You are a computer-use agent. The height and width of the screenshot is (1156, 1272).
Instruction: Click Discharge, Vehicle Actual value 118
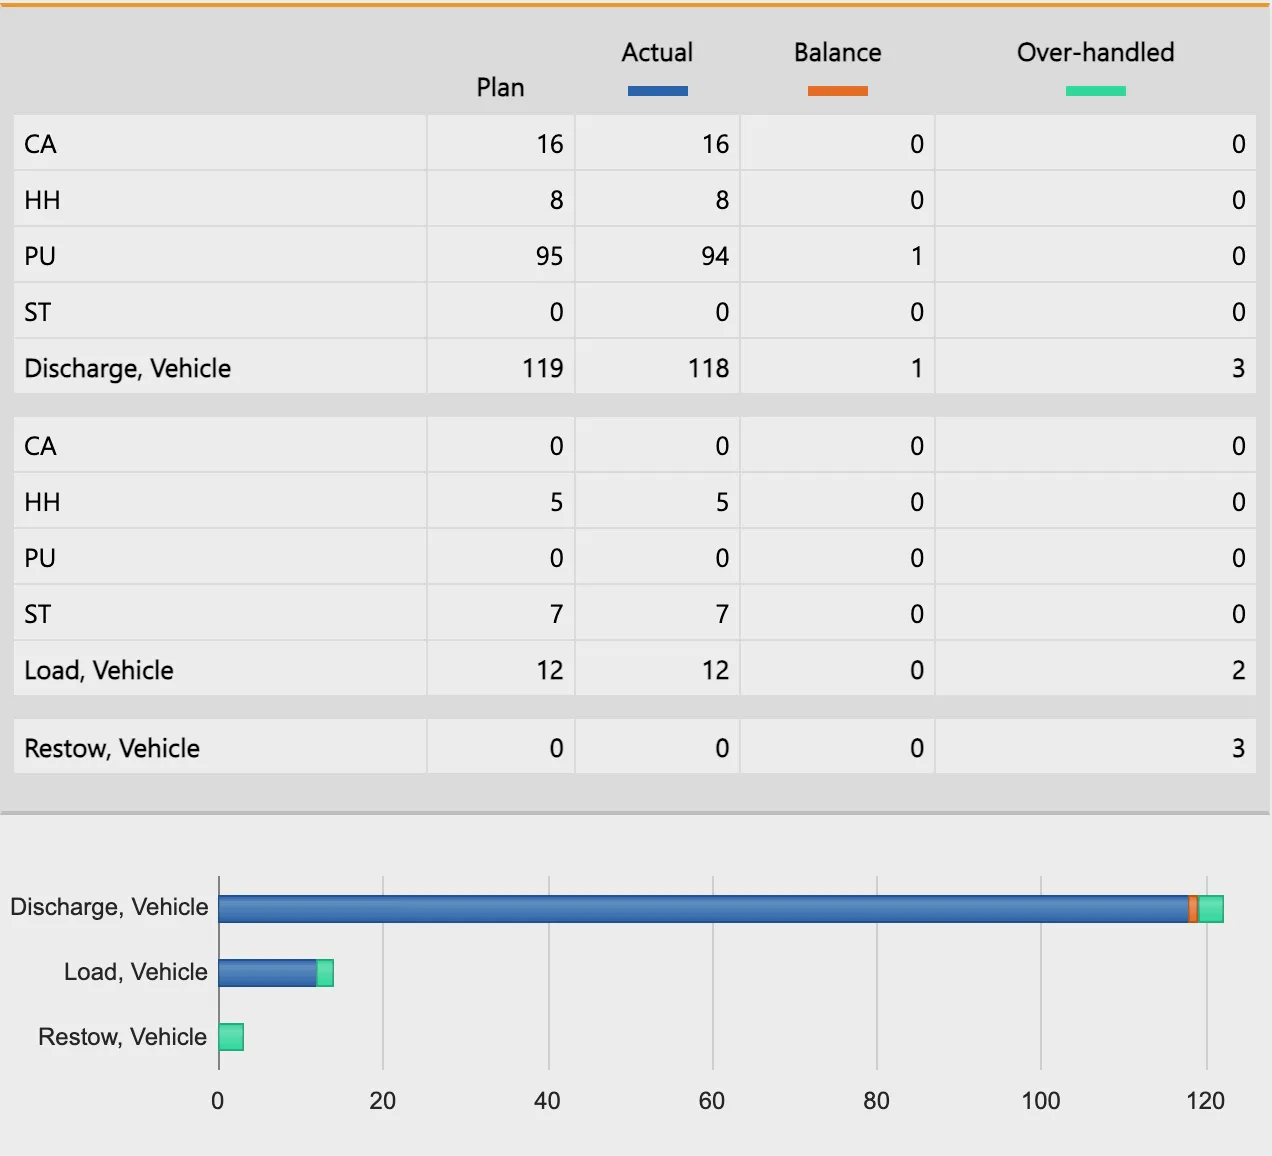point(709,368)
